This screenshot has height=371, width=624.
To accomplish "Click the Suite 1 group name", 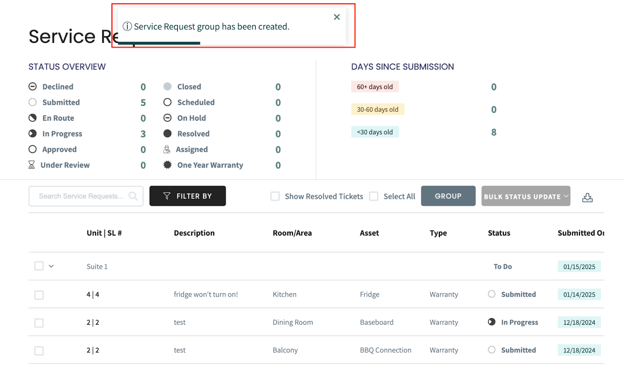I will click(97, 266).
